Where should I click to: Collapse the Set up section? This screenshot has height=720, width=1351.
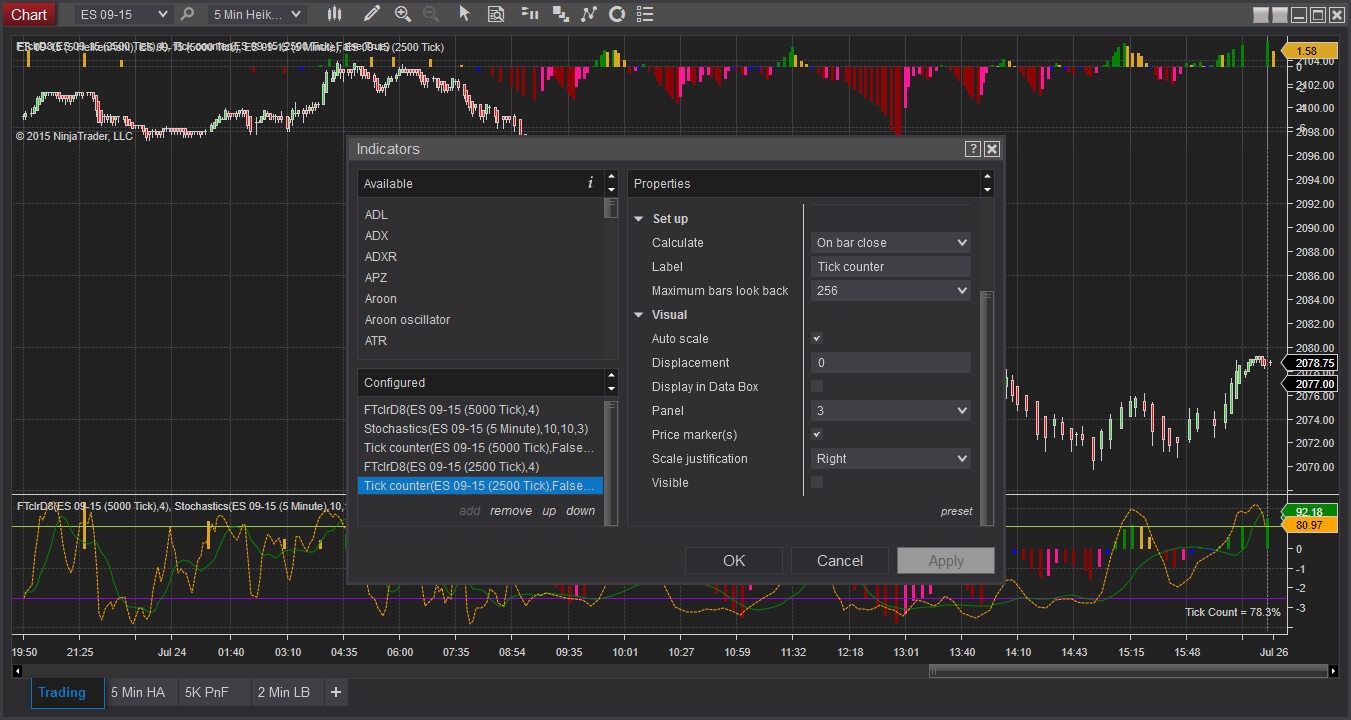(639, 219)
